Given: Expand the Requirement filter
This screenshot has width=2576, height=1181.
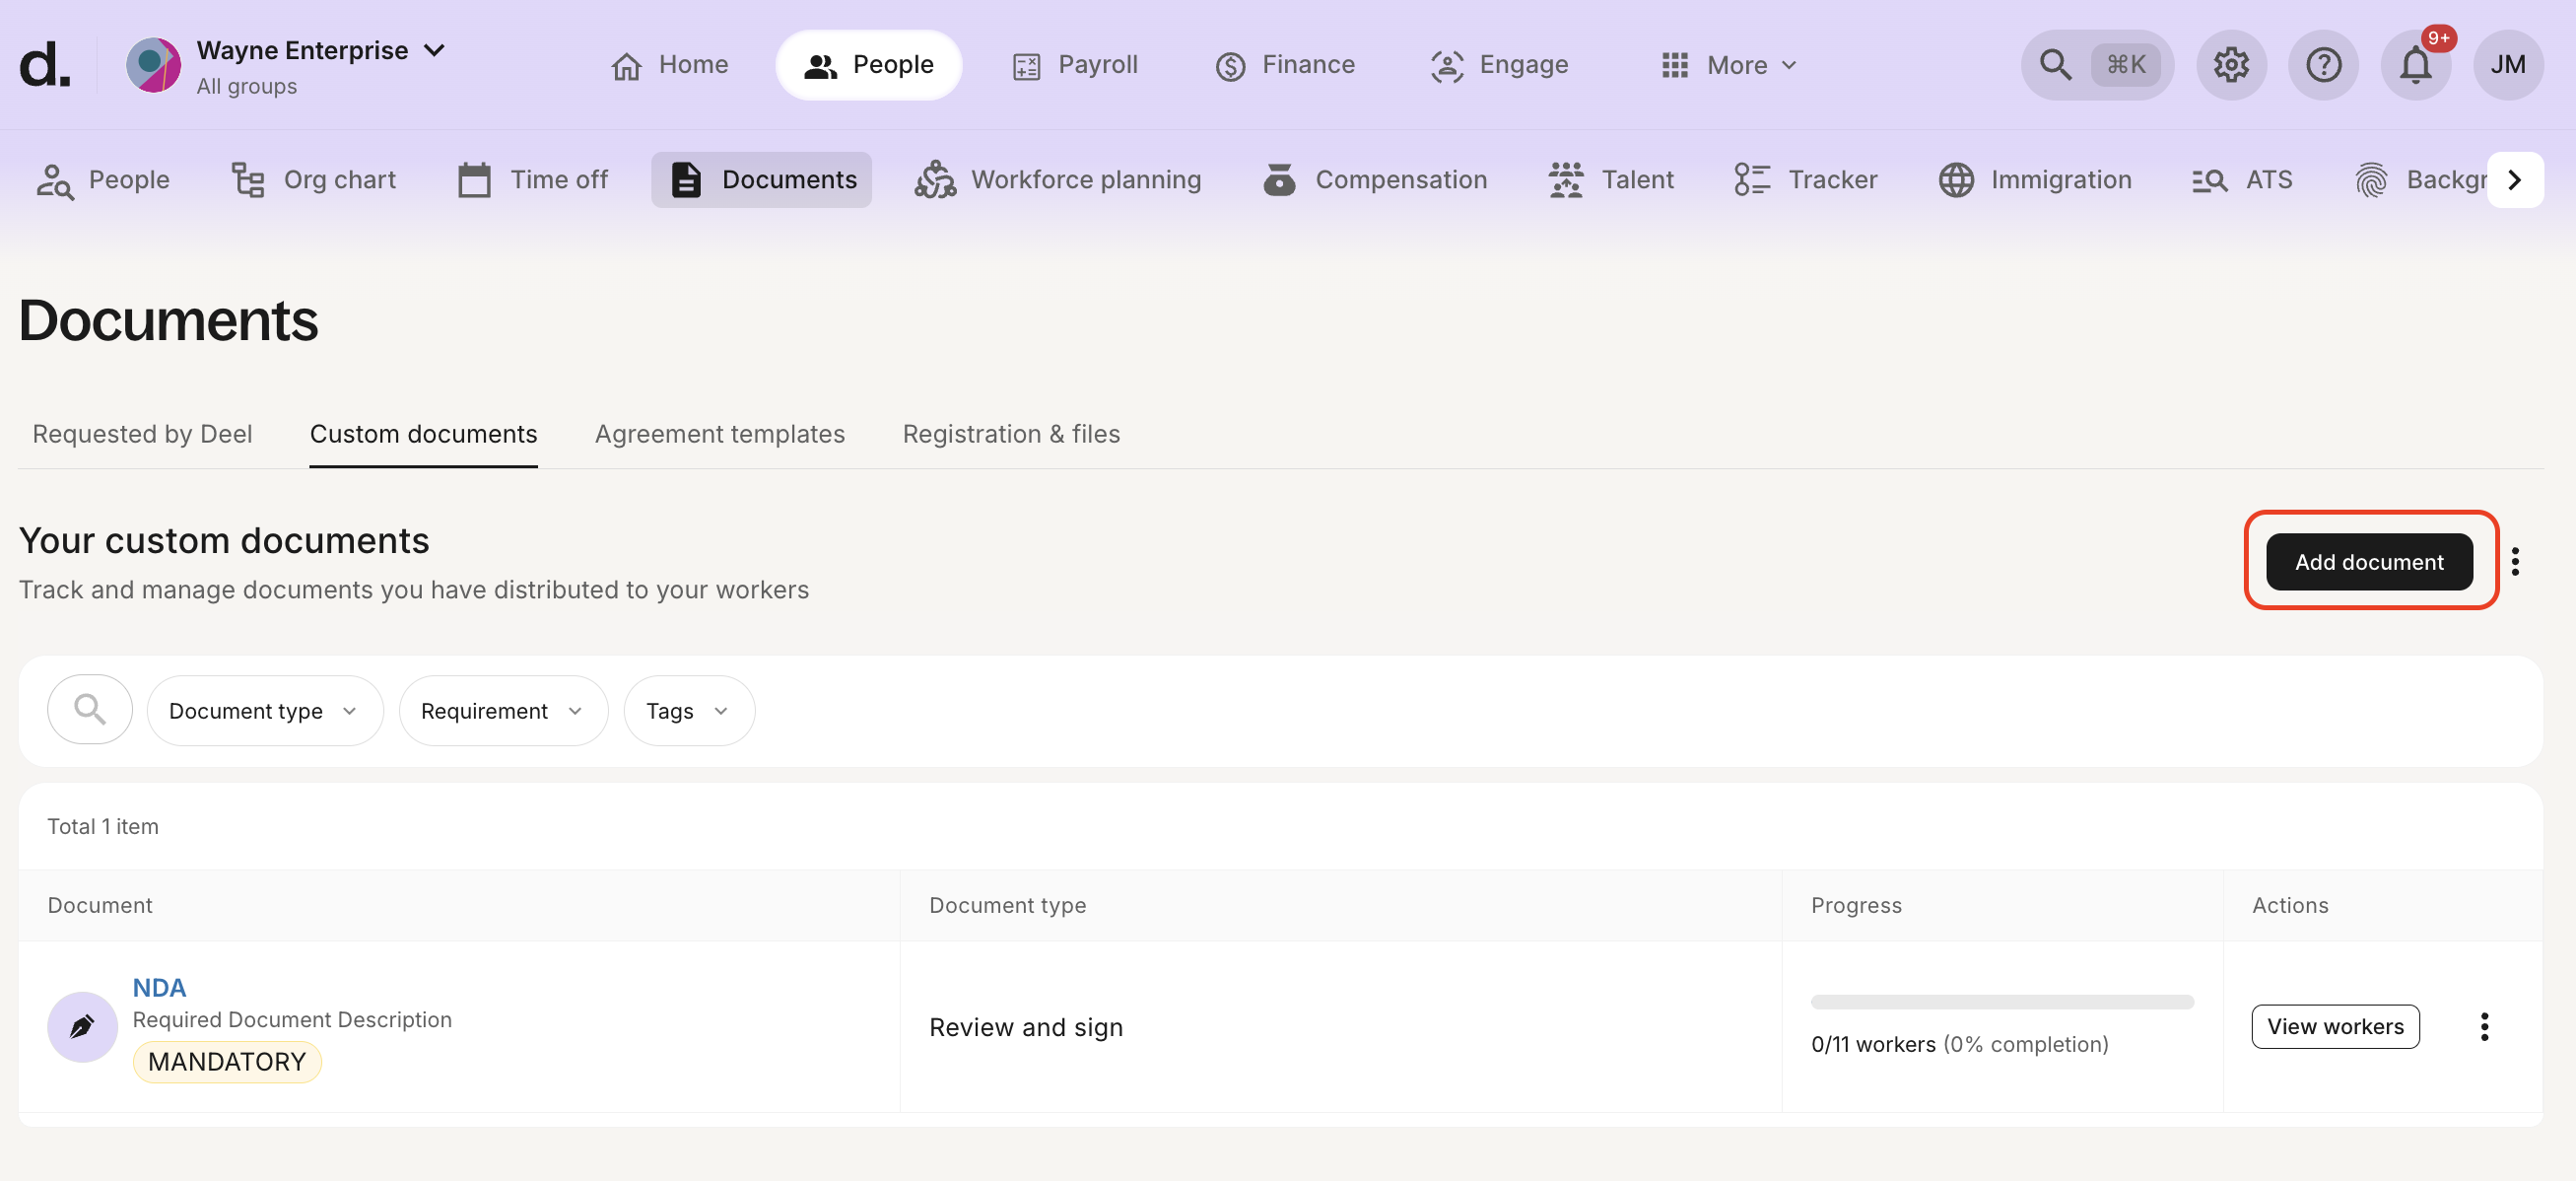Looking at the screenshot, I should point(502,710).
